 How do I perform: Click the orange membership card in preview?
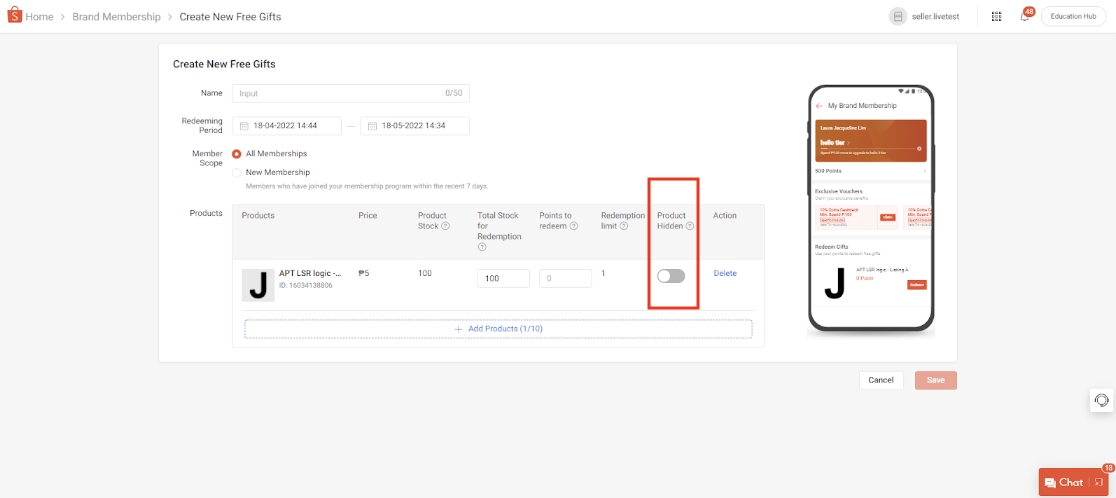(x=871, y=140)
